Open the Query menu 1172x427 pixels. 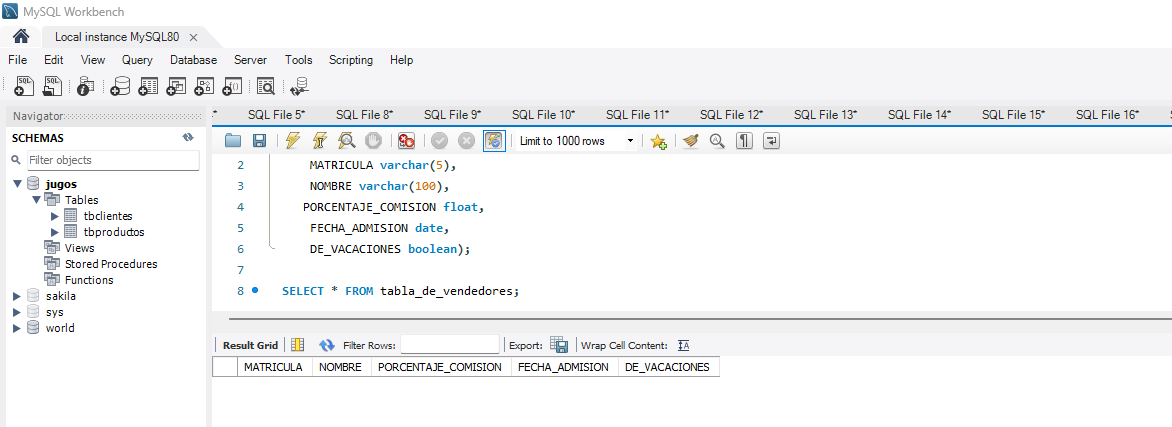pos(138,60)
